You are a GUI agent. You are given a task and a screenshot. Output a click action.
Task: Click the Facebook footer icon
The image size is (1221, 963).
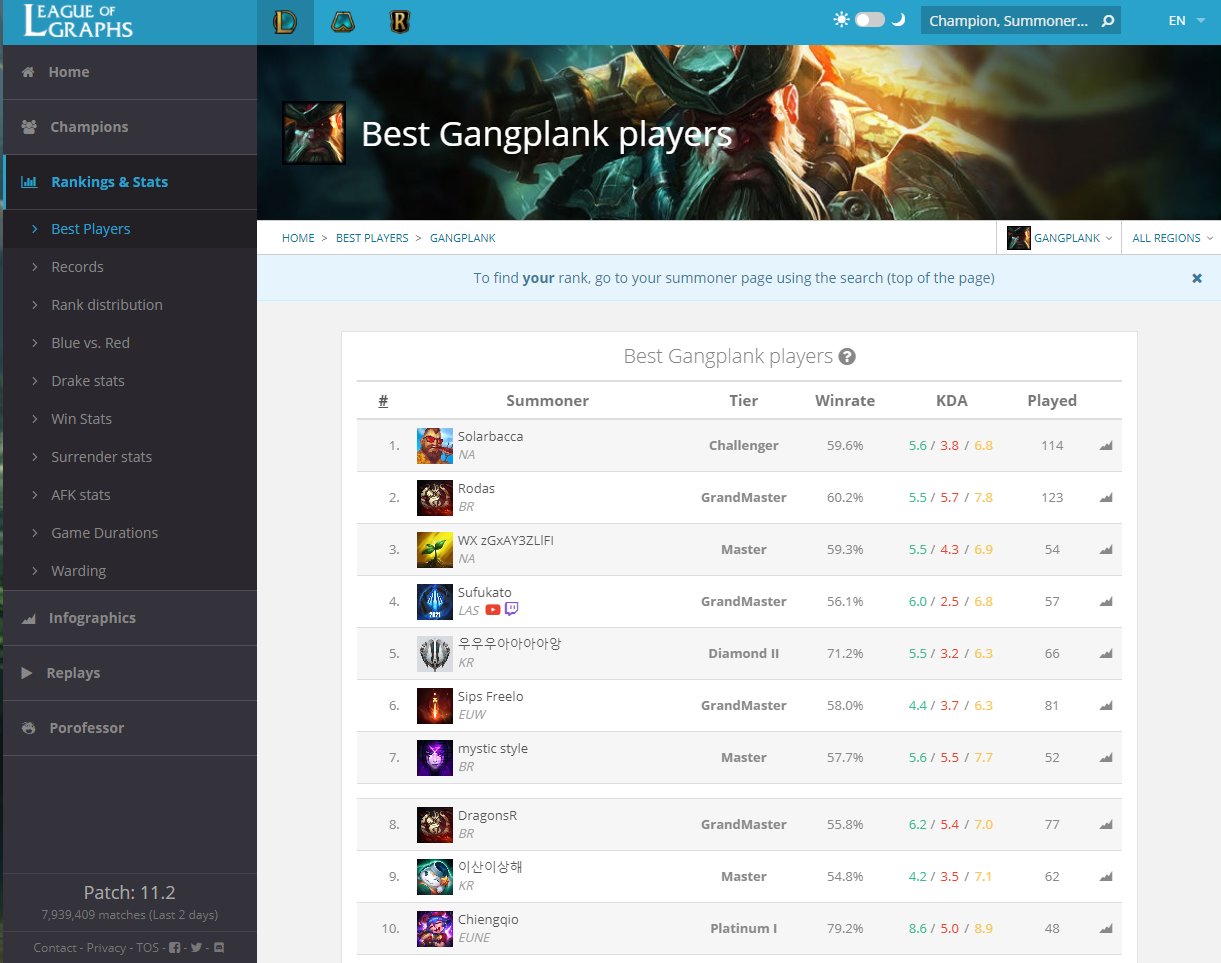(175, 947)
